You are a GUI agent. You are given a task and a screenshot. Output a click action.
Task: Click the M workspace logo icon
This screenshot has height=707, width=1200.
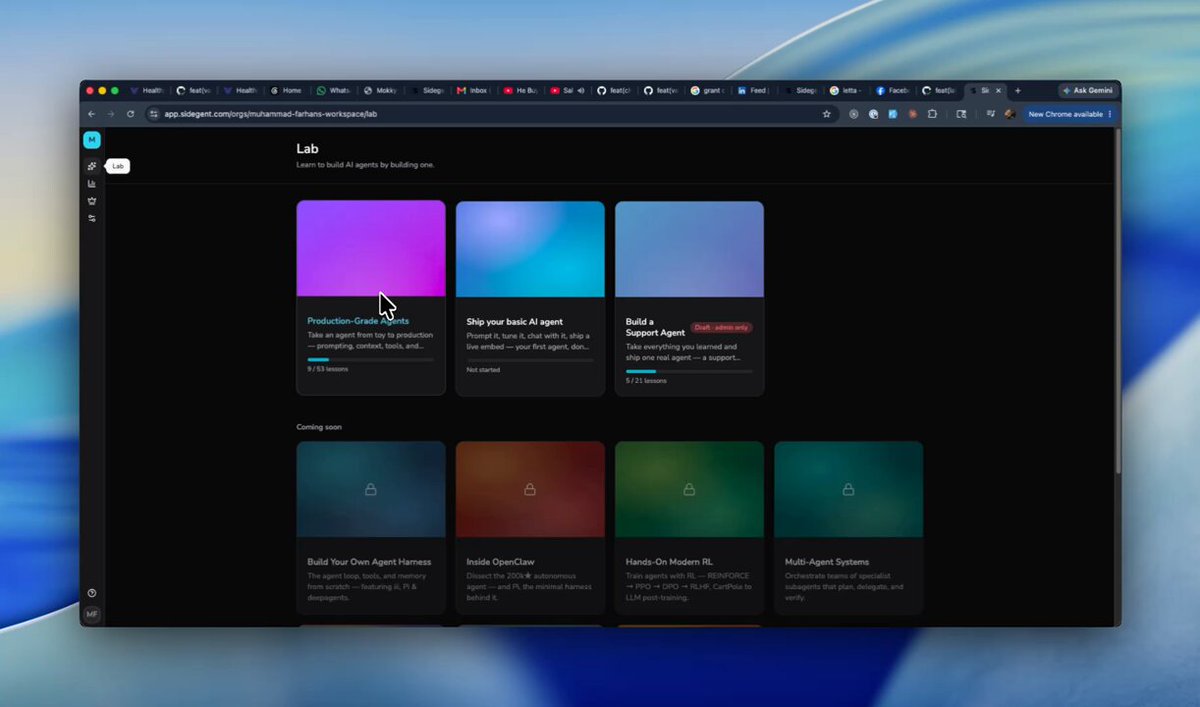click(x=92, y=140)
